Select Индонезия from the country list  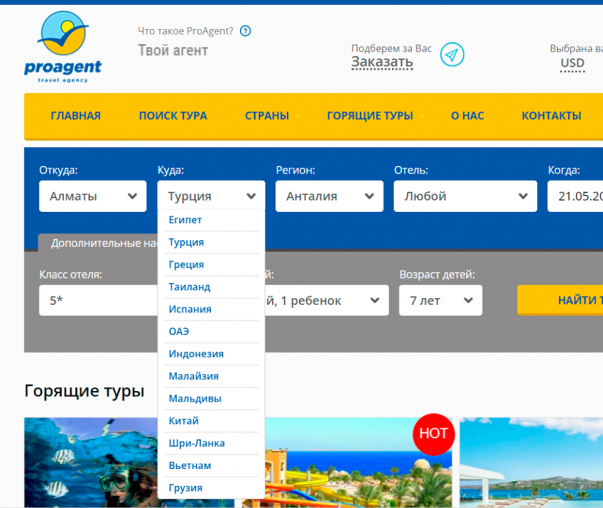click(x=211, y=354)
